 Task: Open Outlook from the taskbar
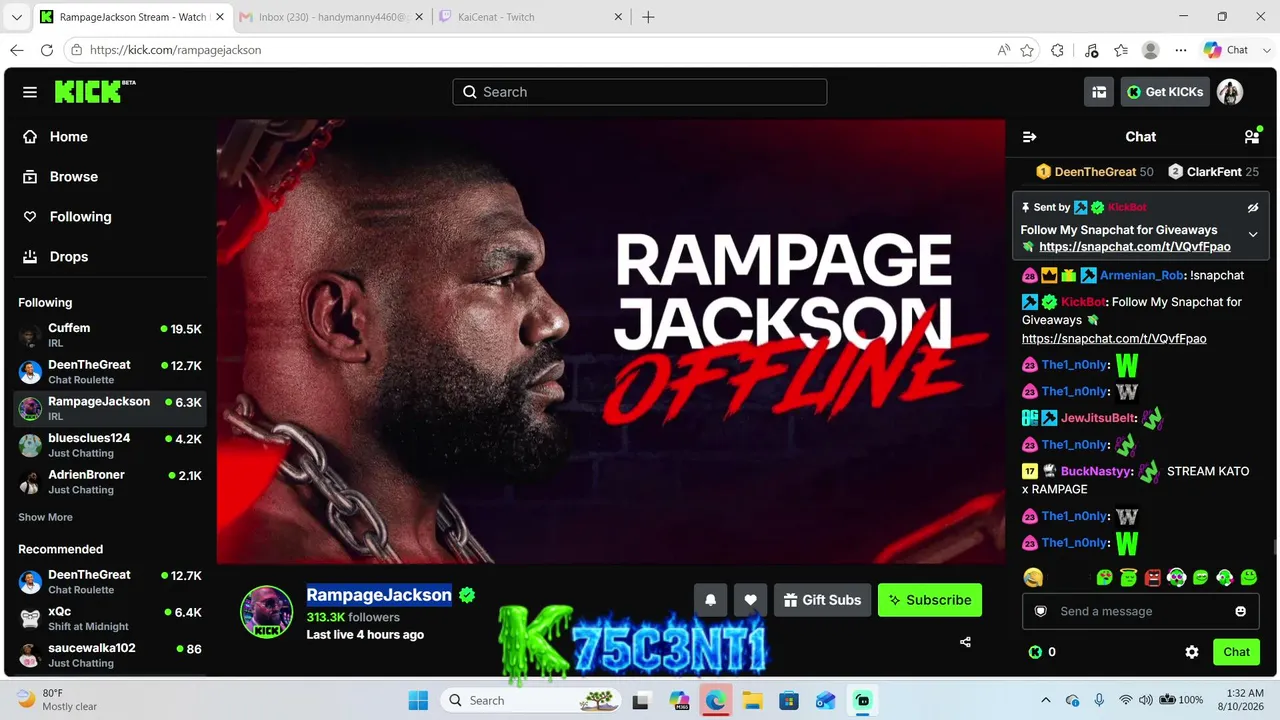pos(826,700)
